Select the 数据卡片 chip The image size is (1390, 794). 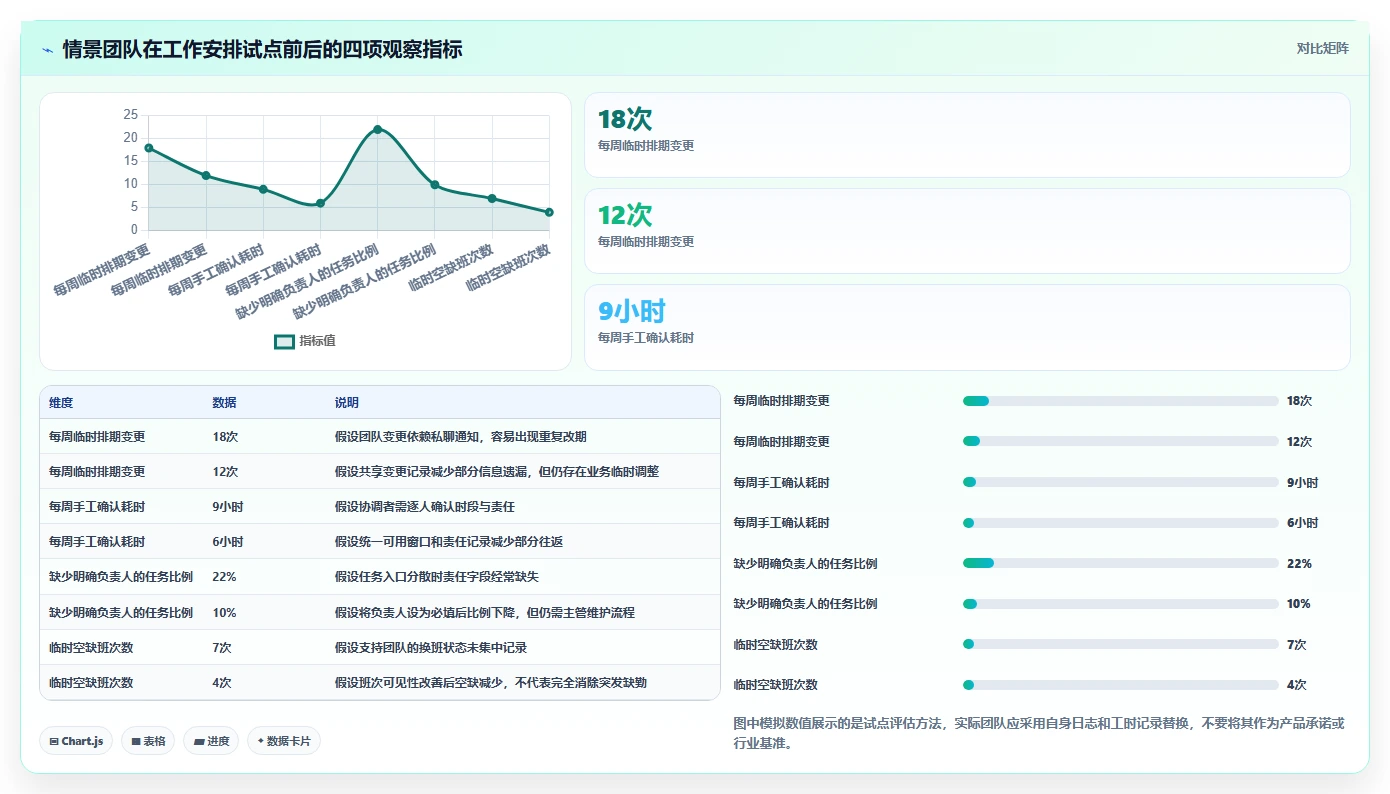coord(284,741)
